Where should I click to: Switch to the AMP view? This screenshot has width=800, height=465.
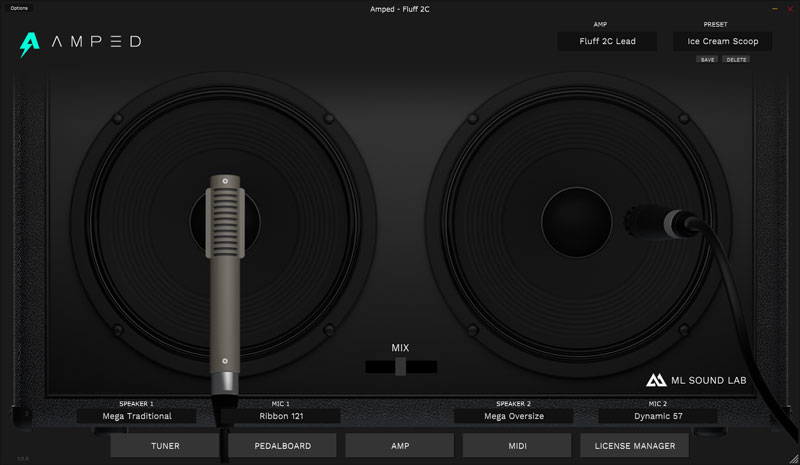[399, 446]
